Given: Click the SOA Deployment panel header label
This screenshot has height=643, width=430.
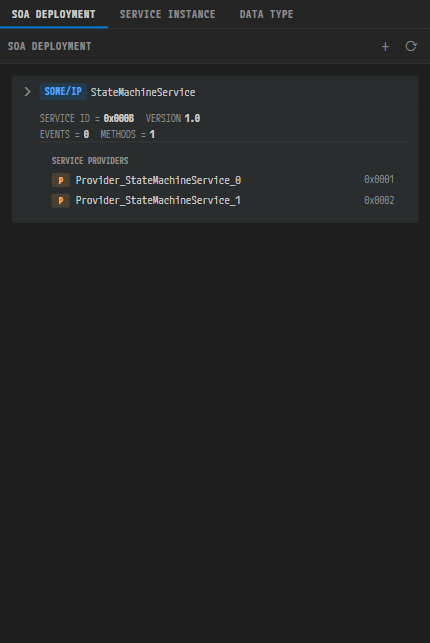Looking at the screenshot, I should 50,46.
